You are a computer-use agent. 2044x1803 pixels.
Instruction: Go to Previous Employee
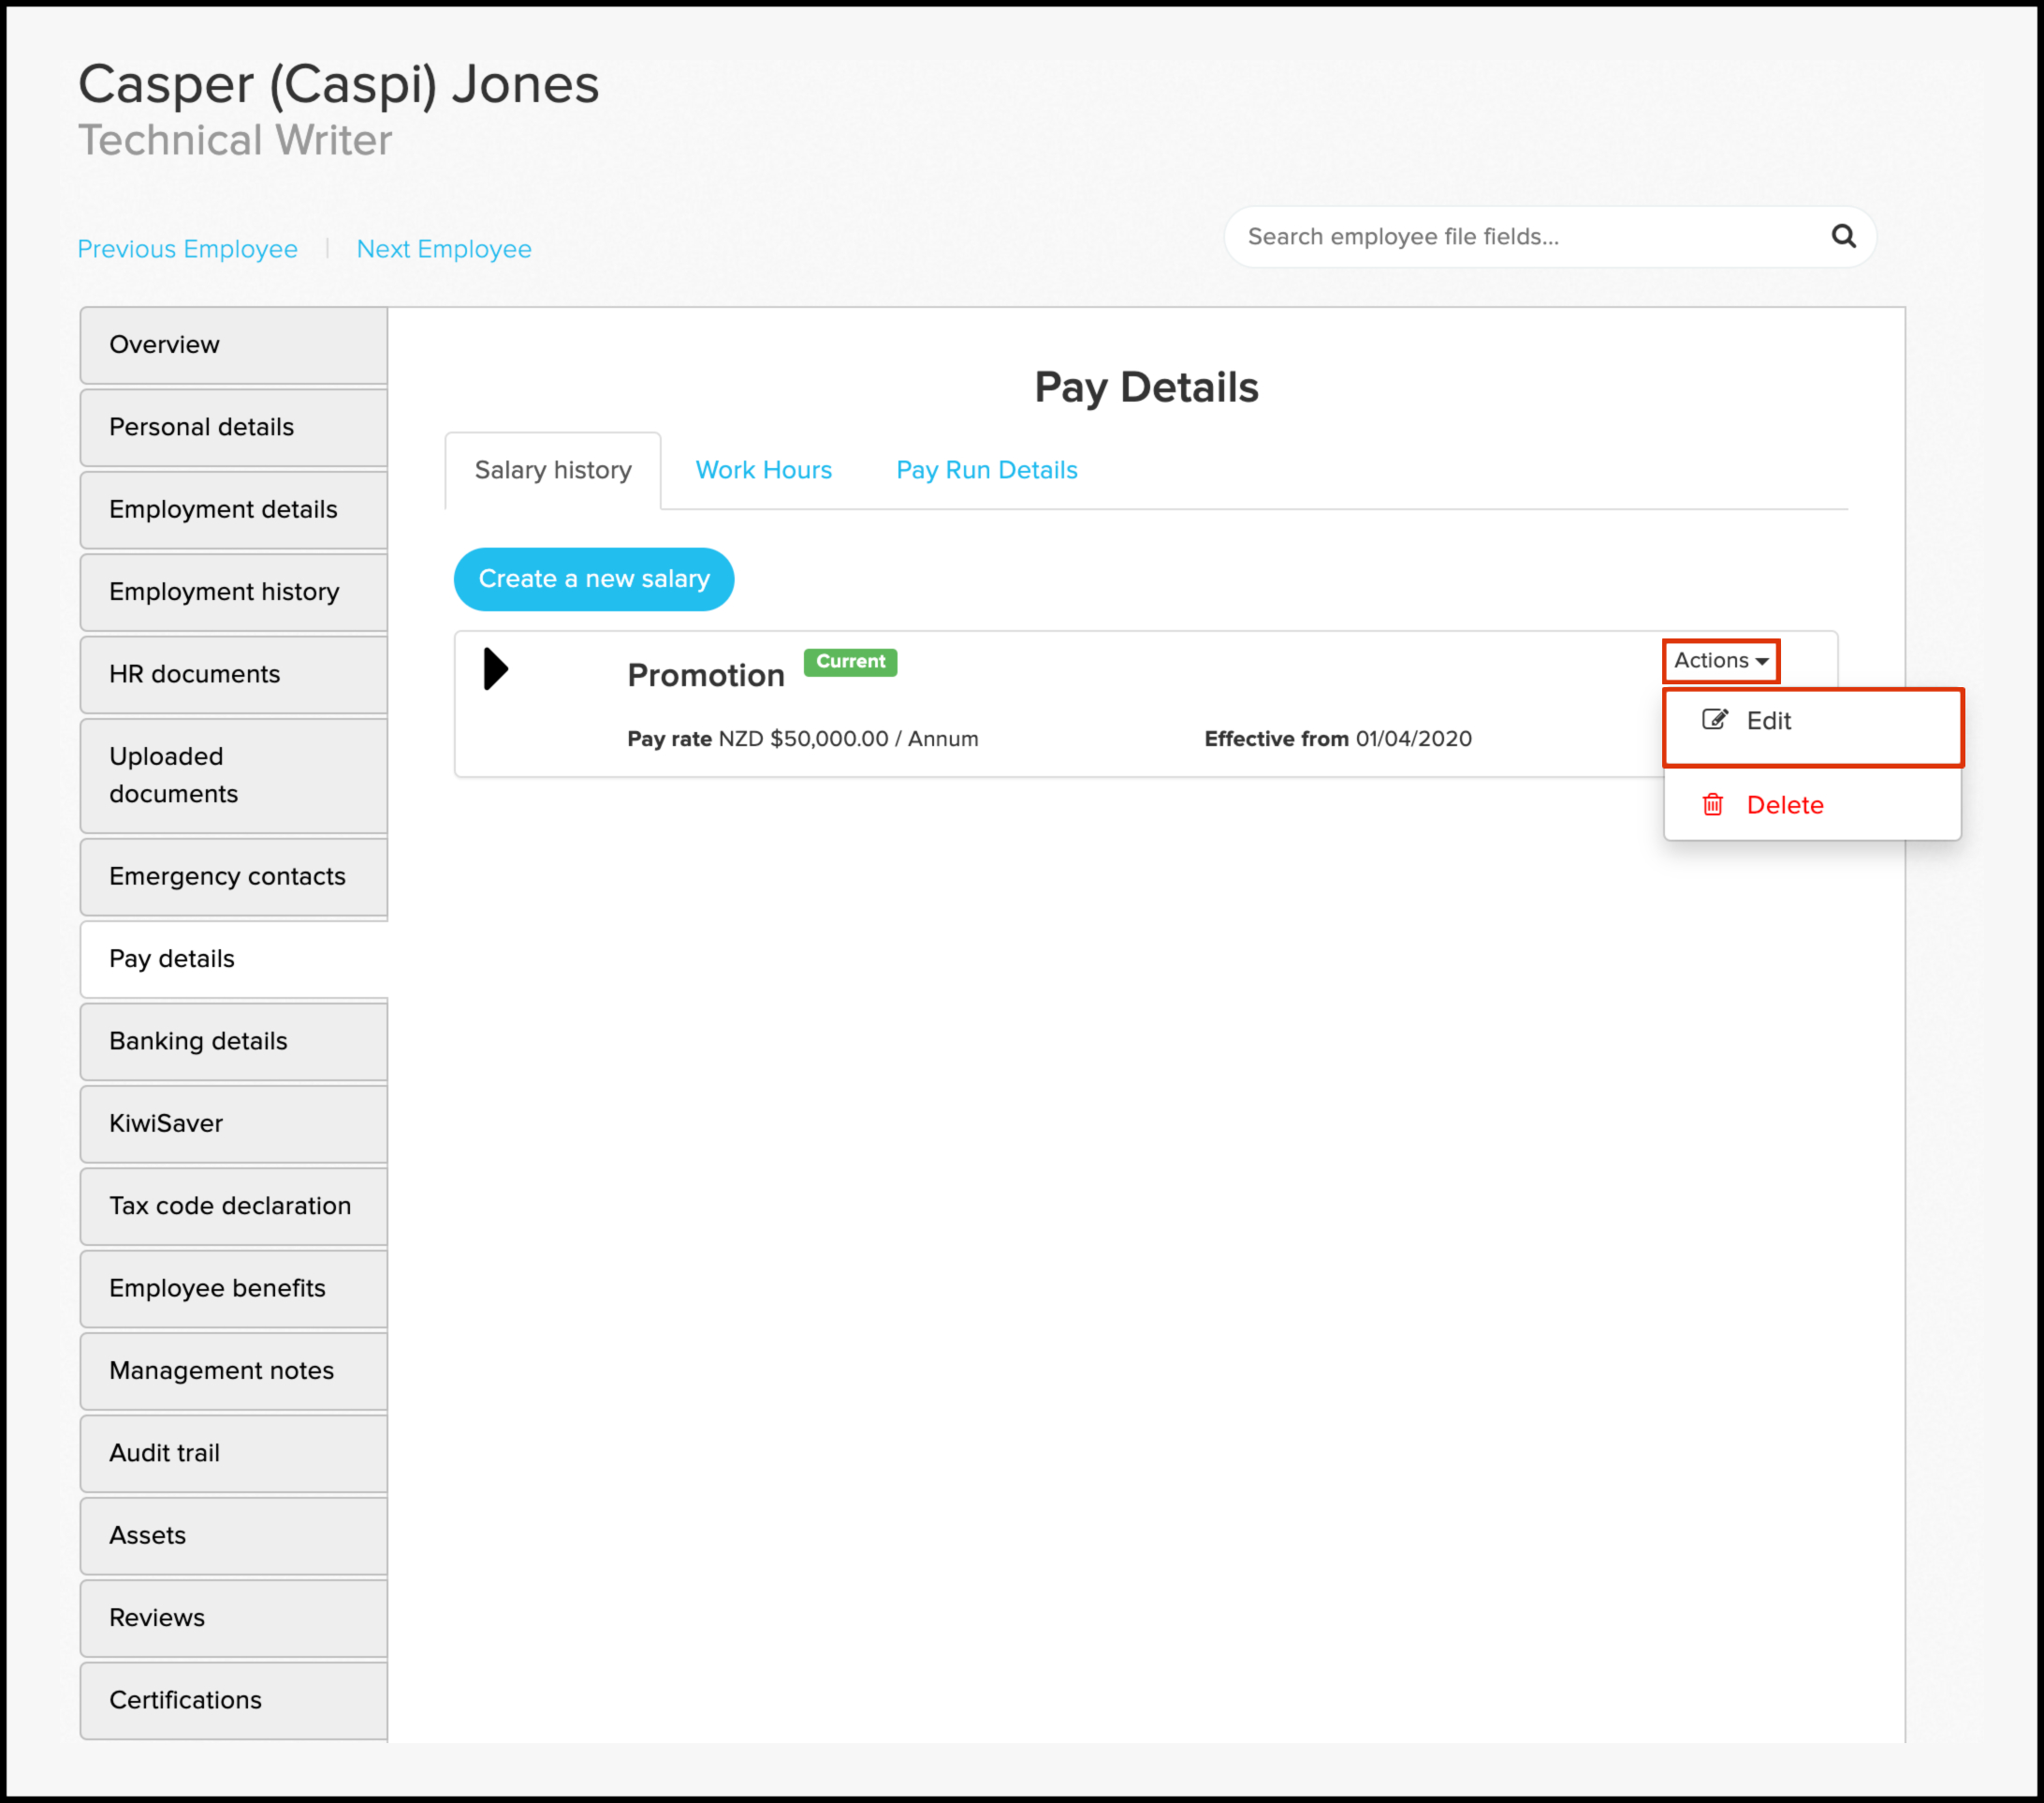188,249
